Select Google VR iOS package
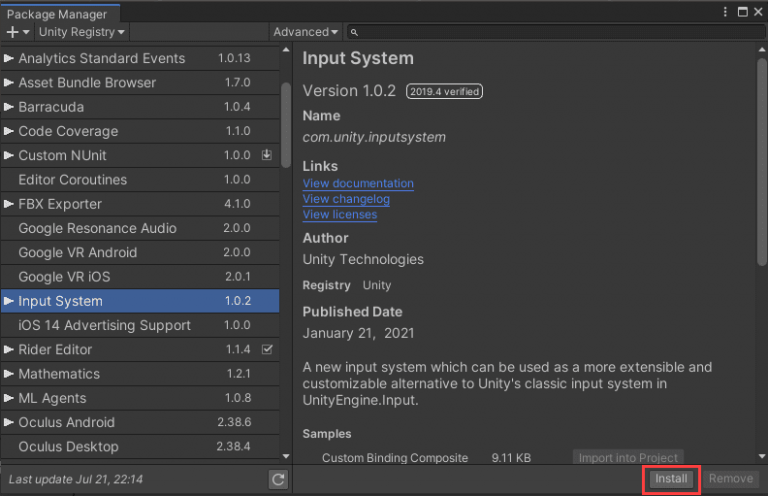The width and height of the screenshot is (768, 496). [x=140, y=277]
